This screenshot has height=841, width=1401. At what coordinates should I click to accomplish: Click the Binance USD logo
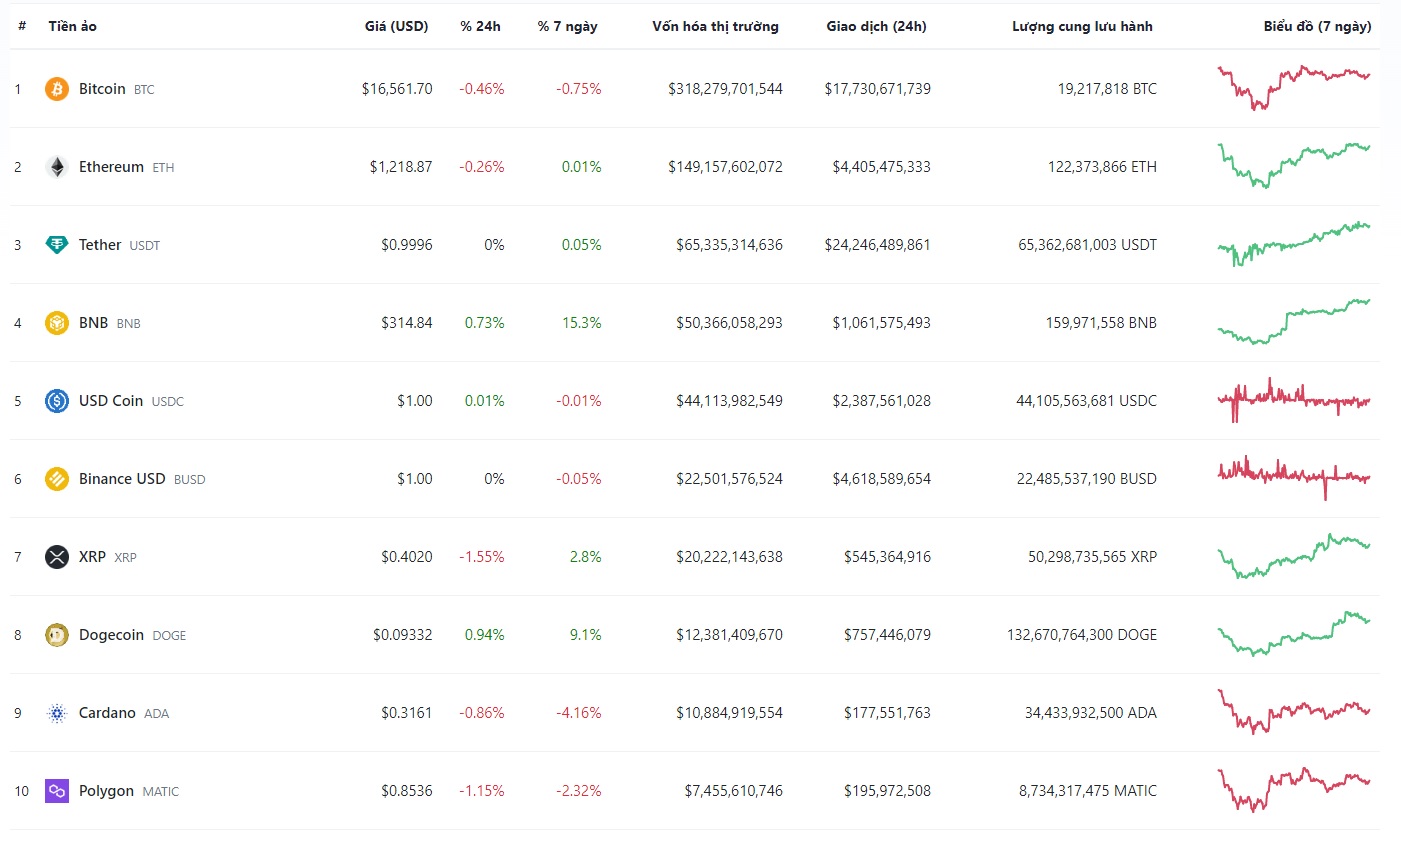tap(57, 479)
